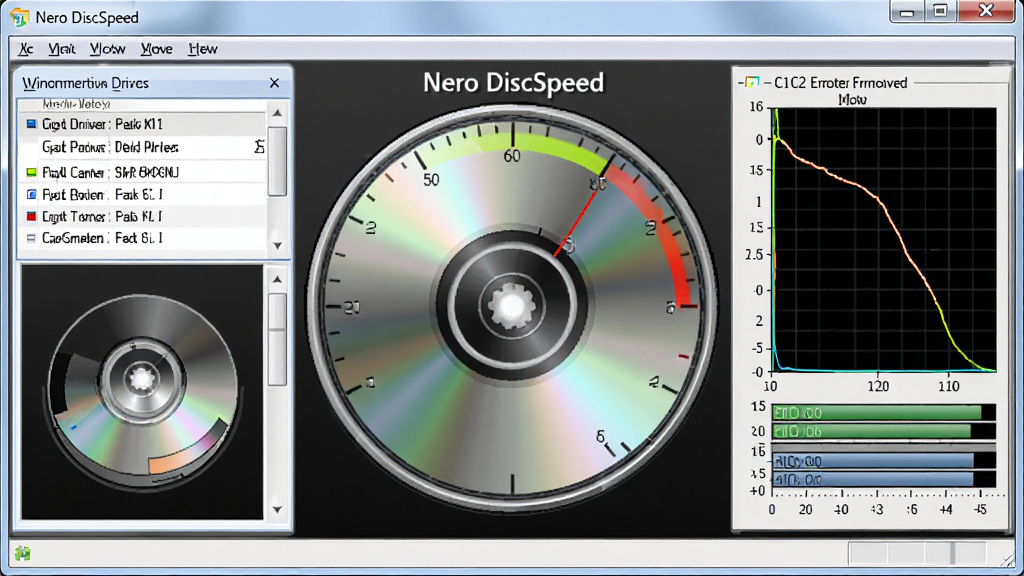1024x576 pixels.
Task: Open the 'Vlotw' menu
Action: [x=108, y=49]
